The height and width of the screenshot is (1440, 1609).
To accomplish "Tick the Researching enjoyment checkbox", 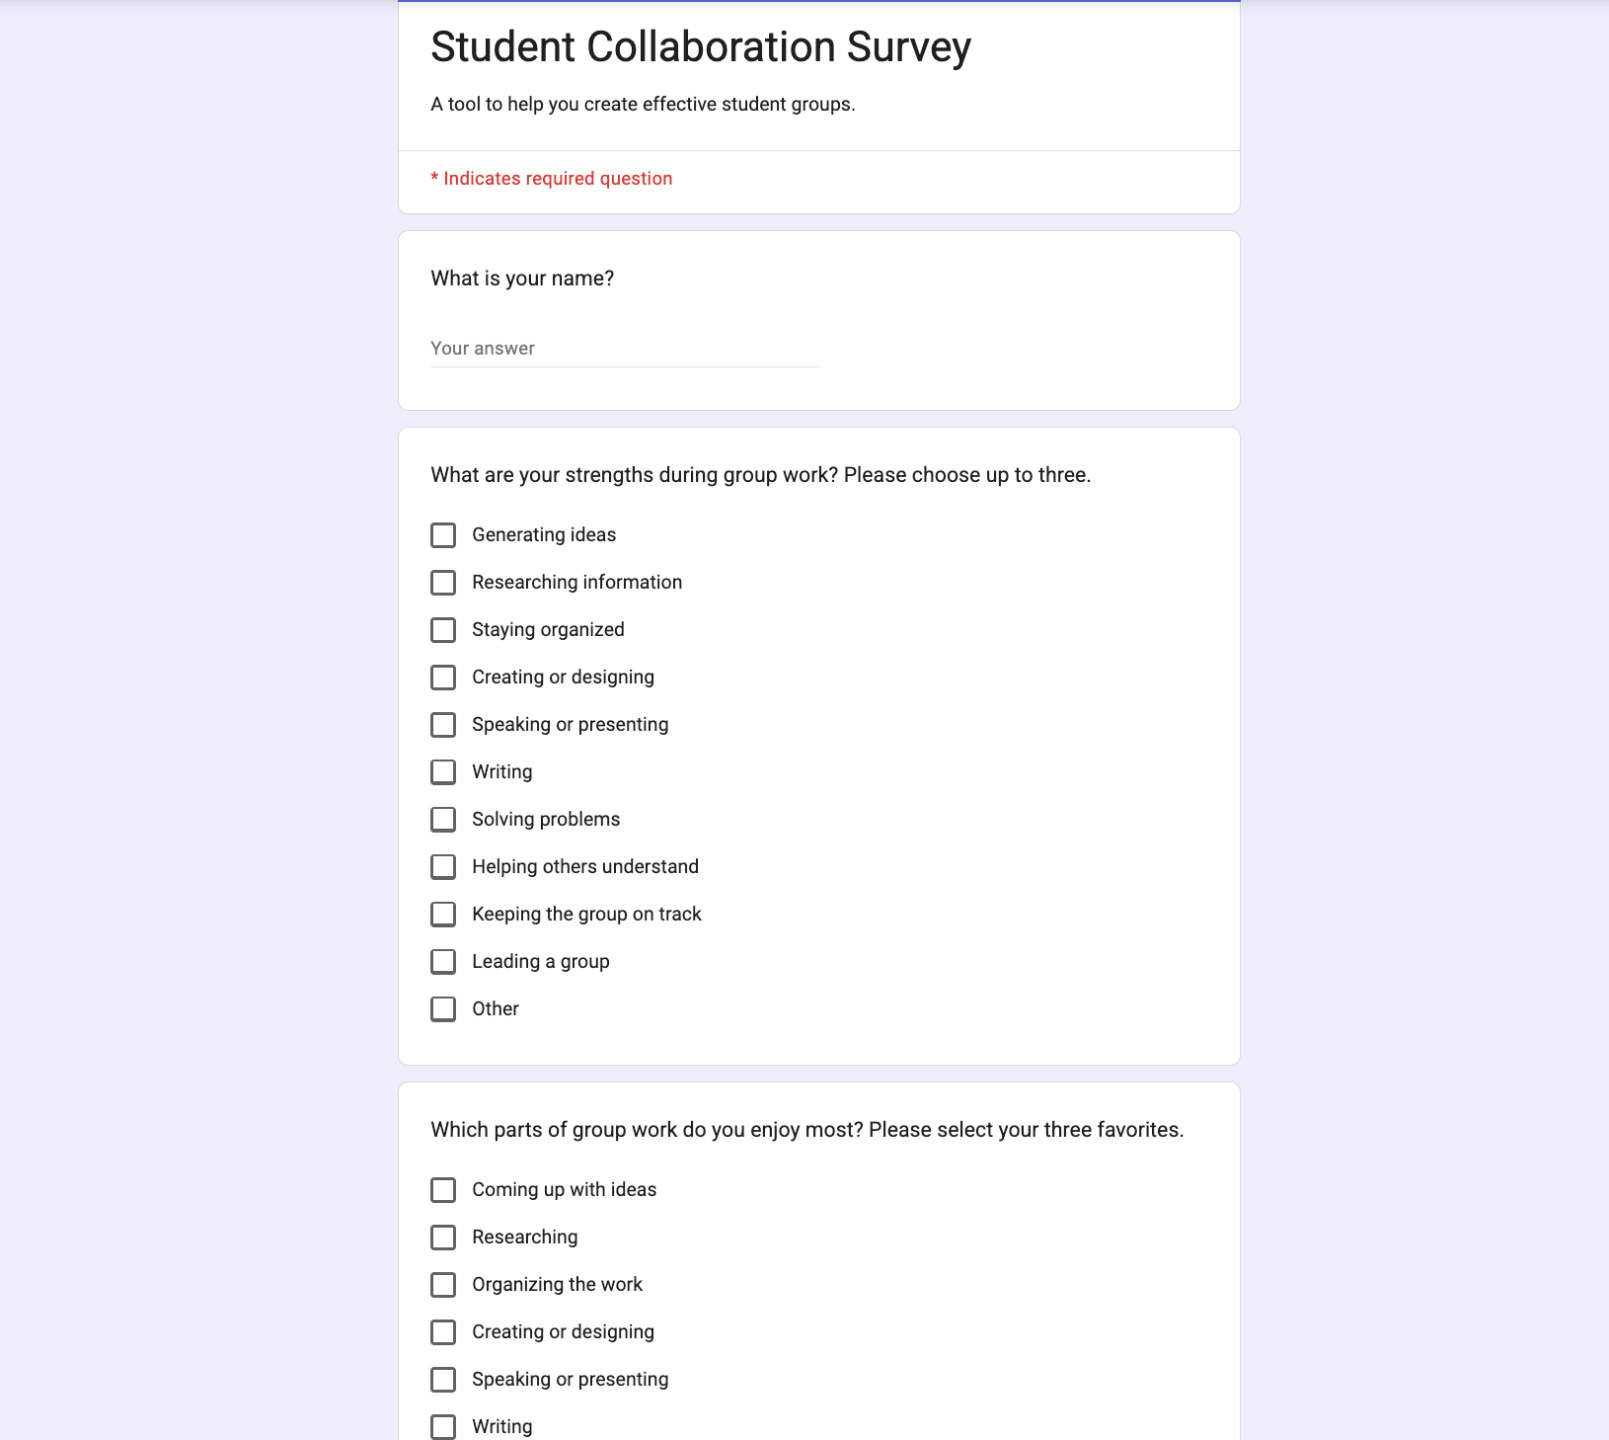I will click(x=443, y=1237).
